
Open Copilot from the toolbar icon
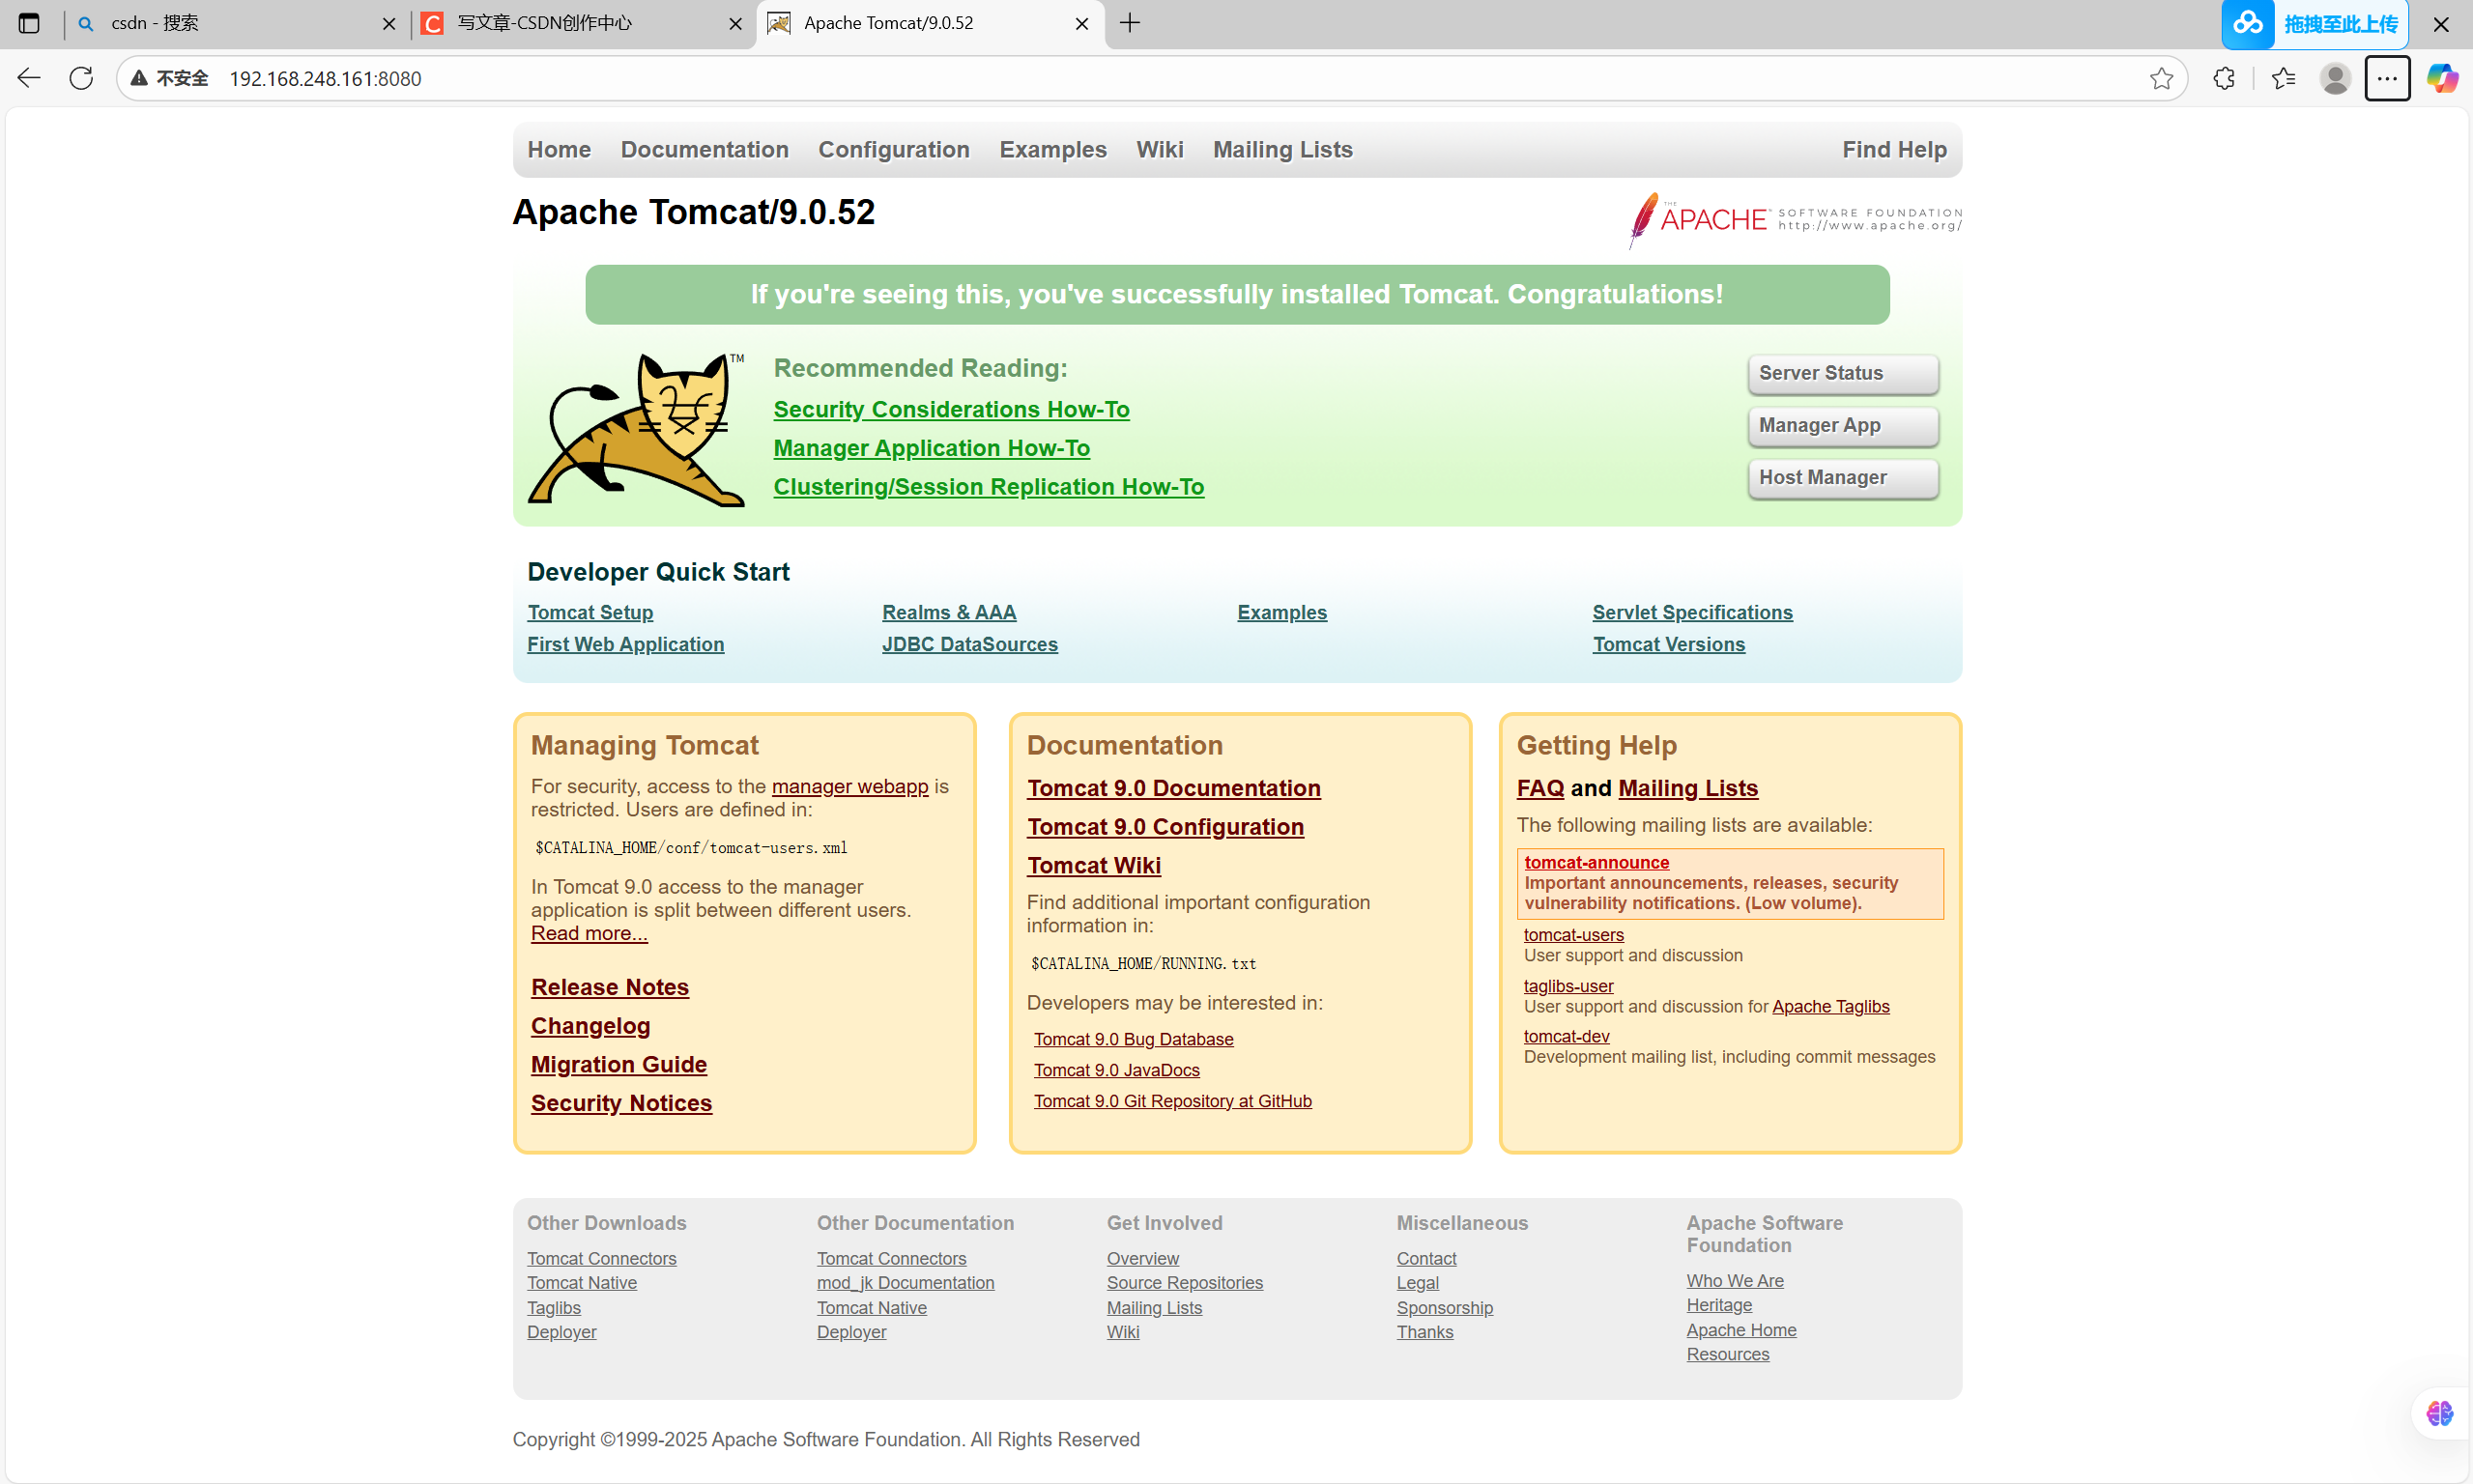coord(2443,77)
